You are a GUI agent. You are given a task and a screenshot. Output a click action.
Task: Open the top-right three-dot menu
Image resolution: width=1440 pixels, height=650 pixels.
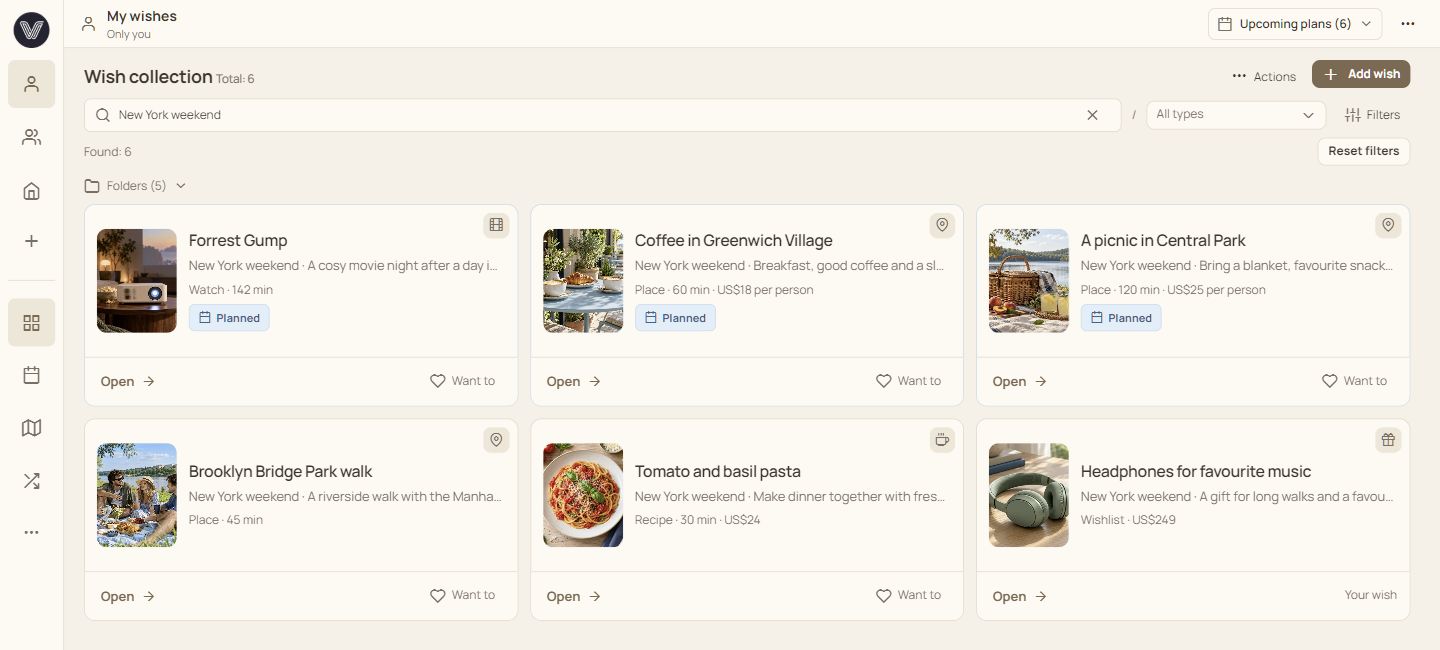1408,24
